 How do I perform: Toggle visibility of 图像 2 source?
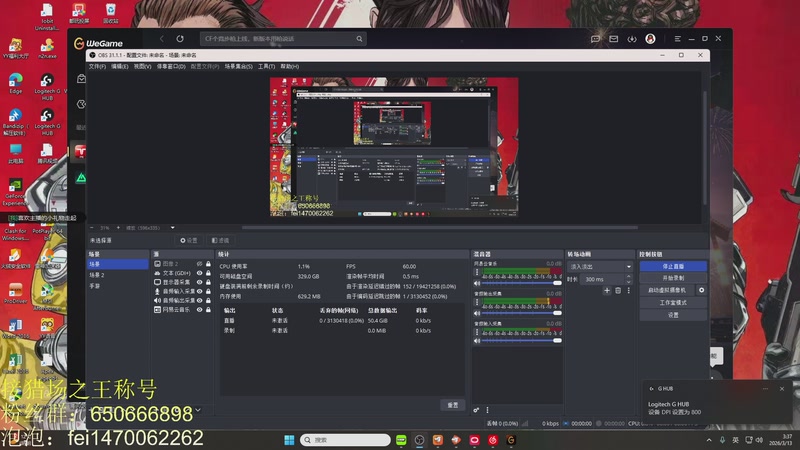tap(199, 264)
